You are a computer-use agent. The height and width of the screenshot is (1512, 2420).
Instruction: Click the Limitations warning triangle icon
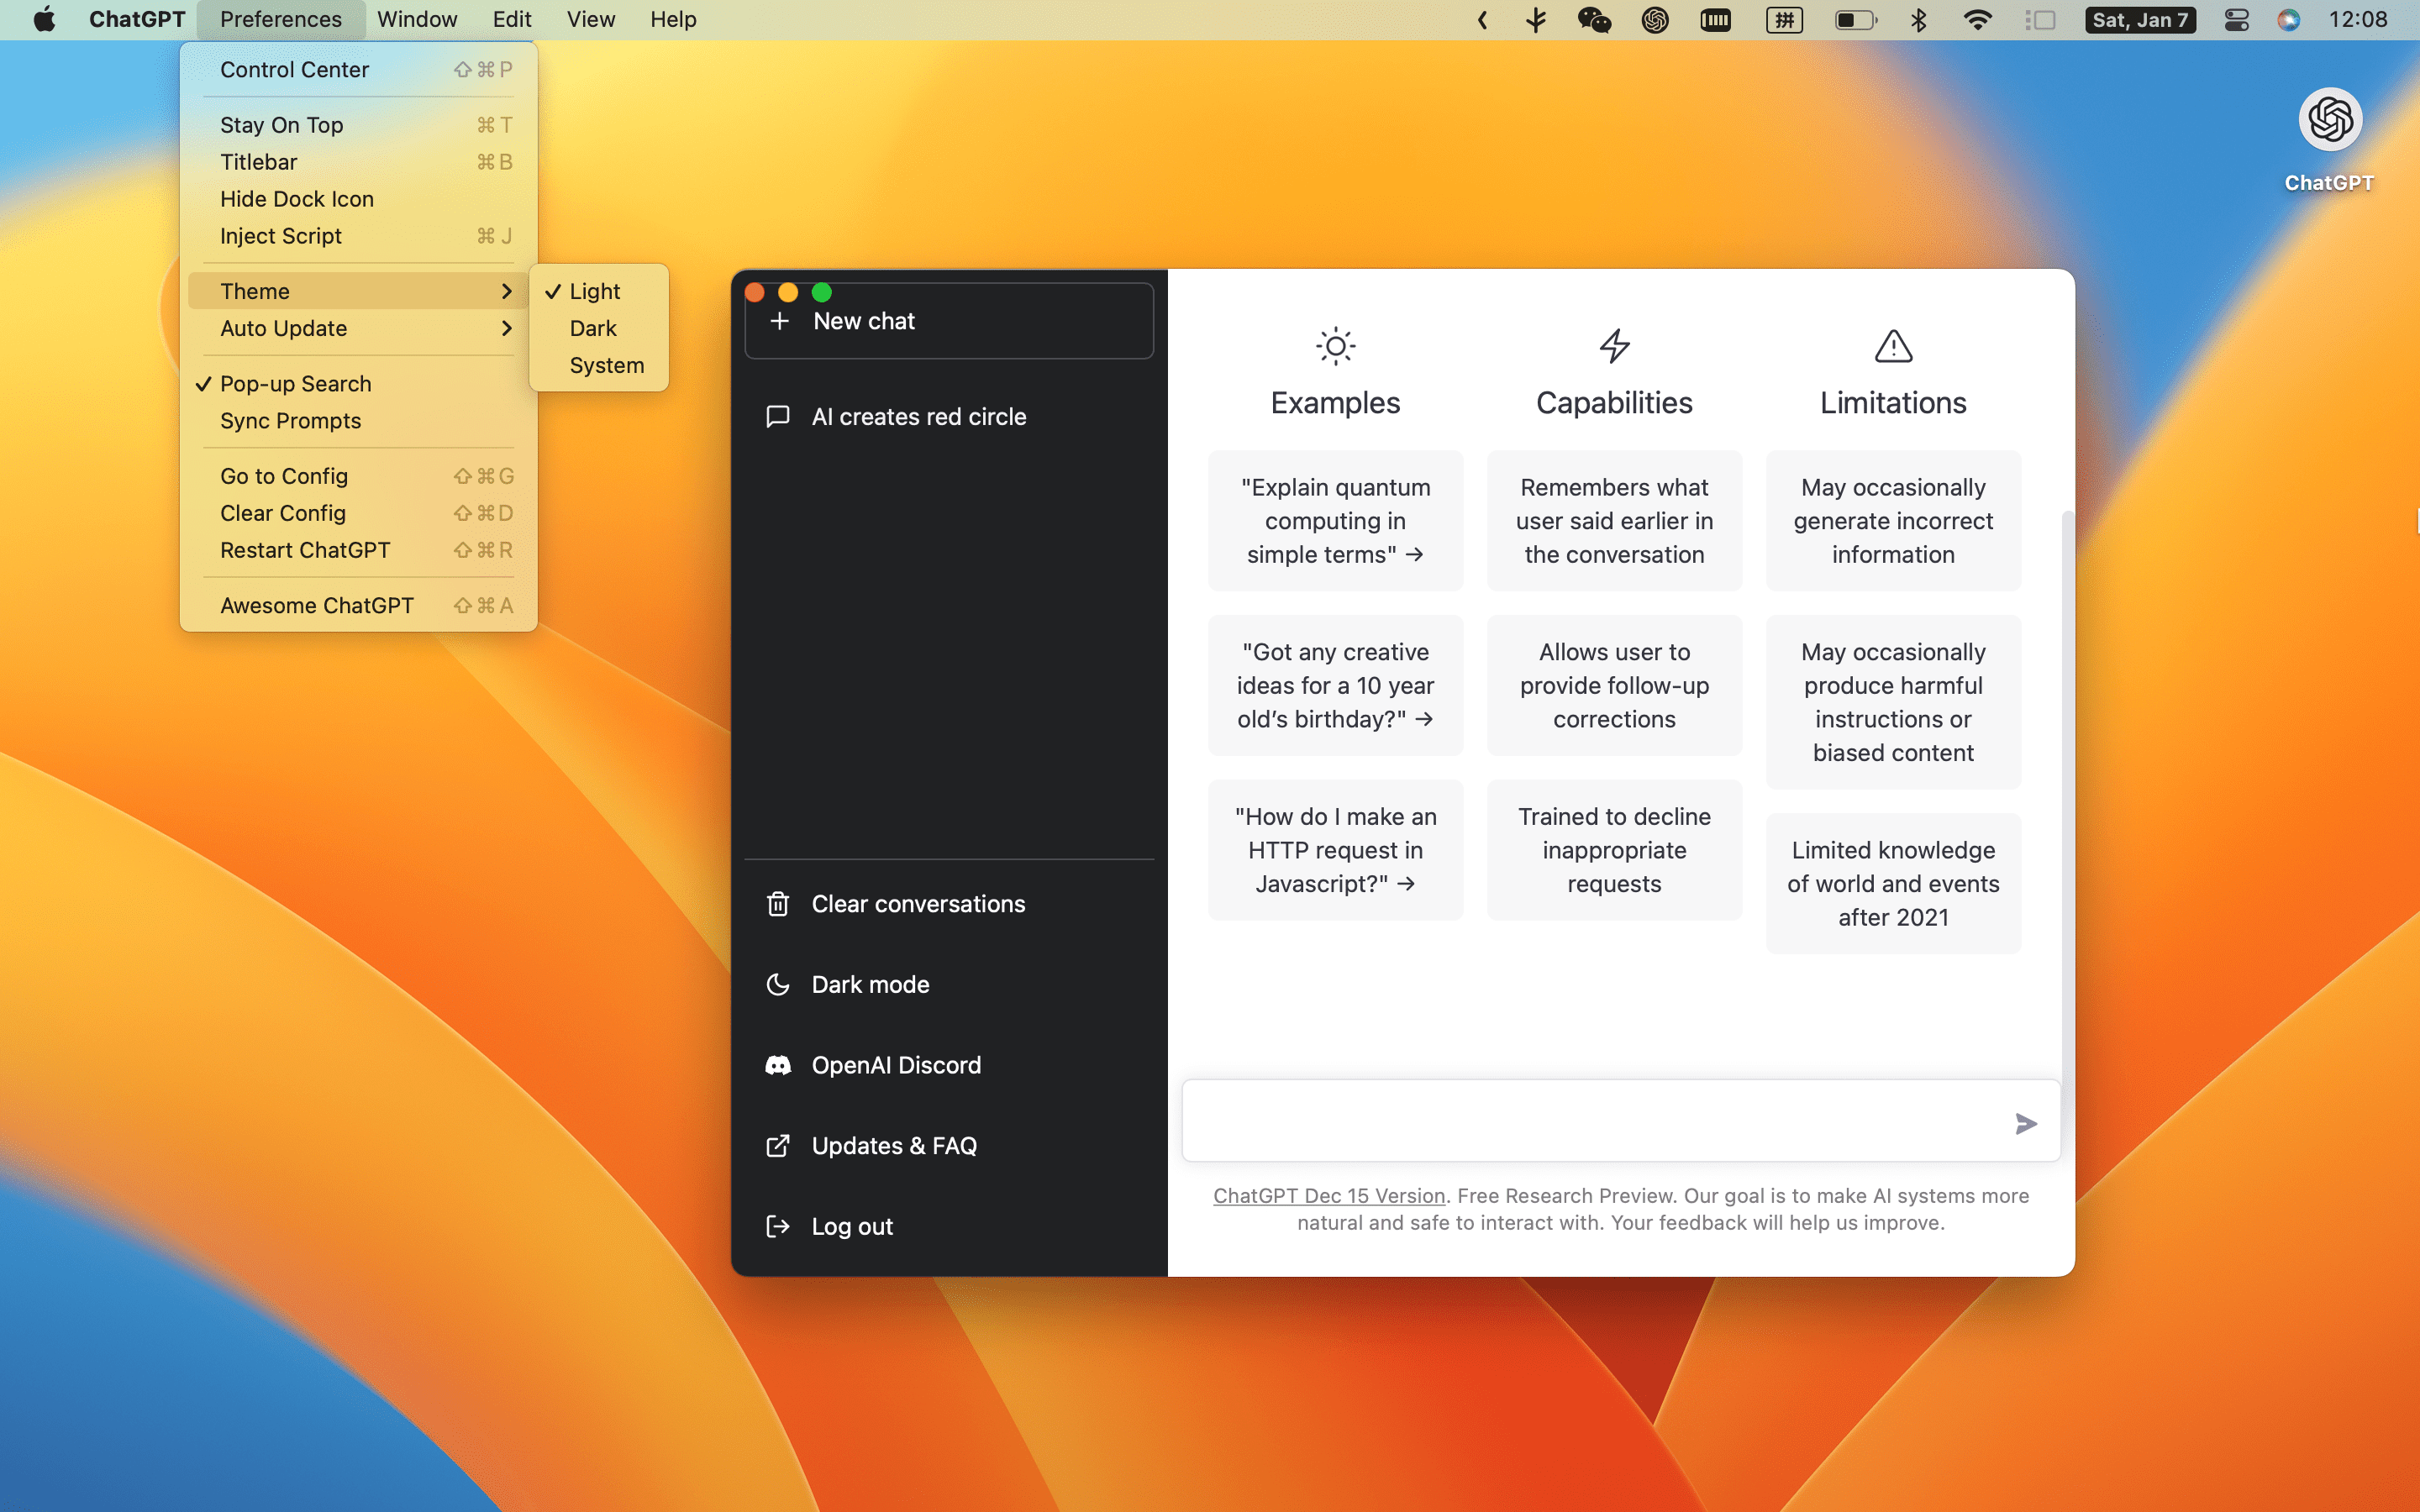pyautogui.click(x=1892, y=347)
